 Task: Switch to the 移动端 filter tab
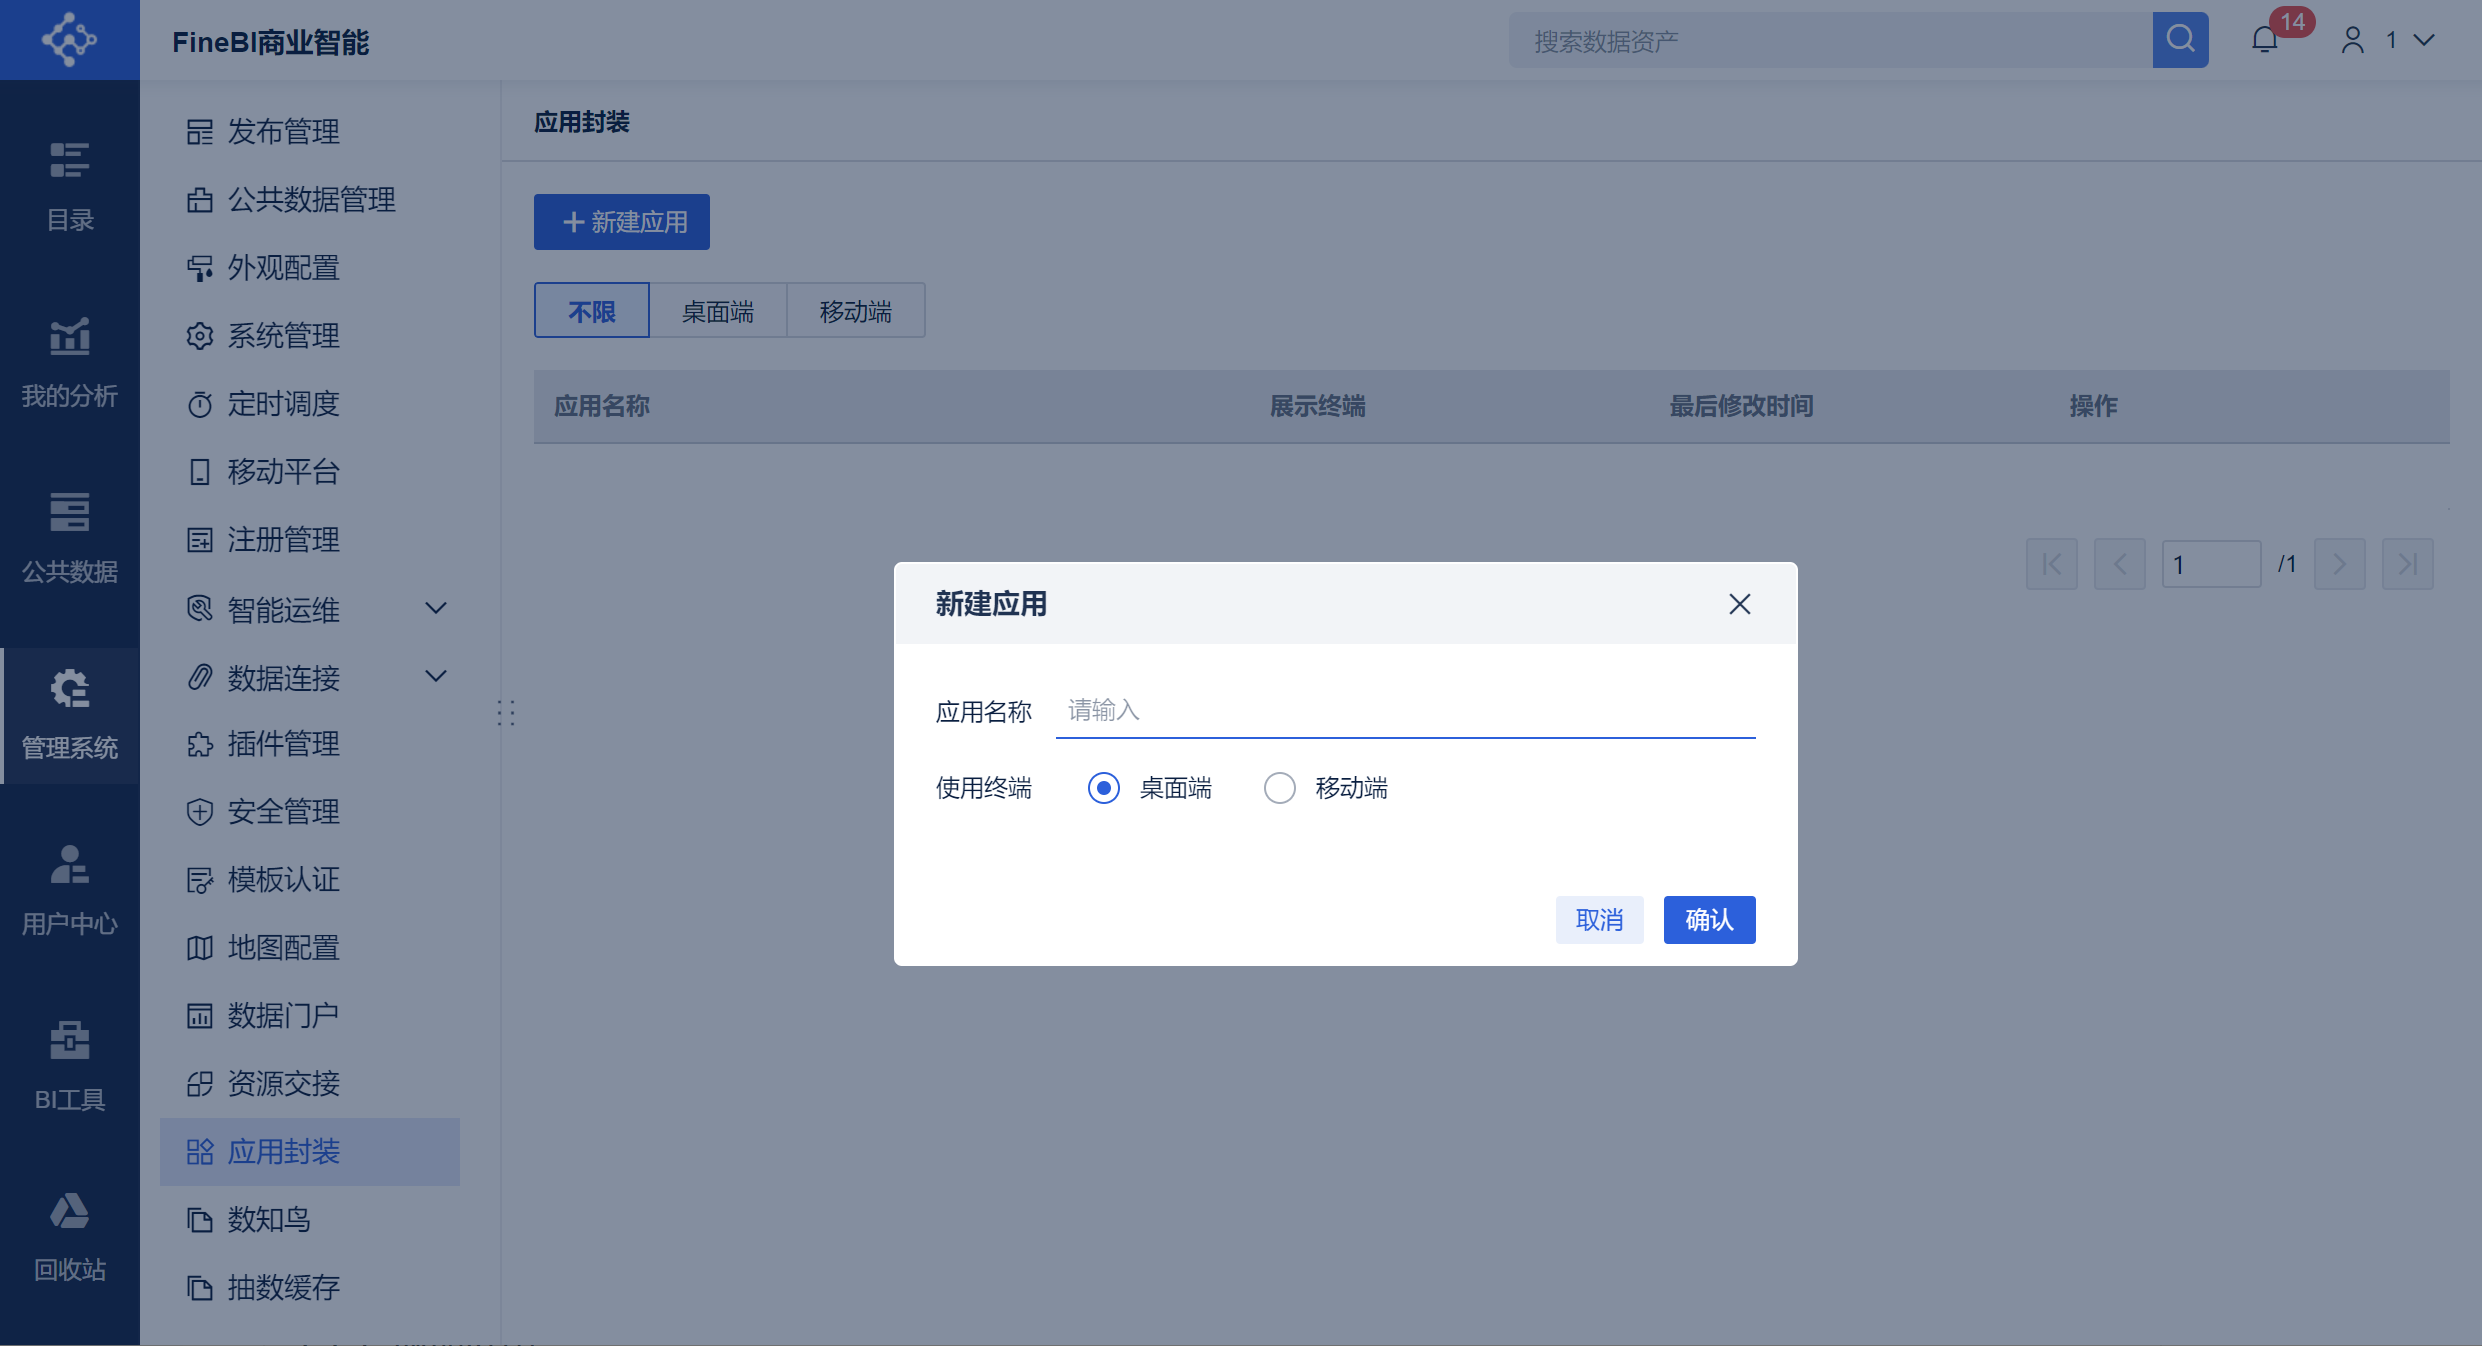coord(855,311)
